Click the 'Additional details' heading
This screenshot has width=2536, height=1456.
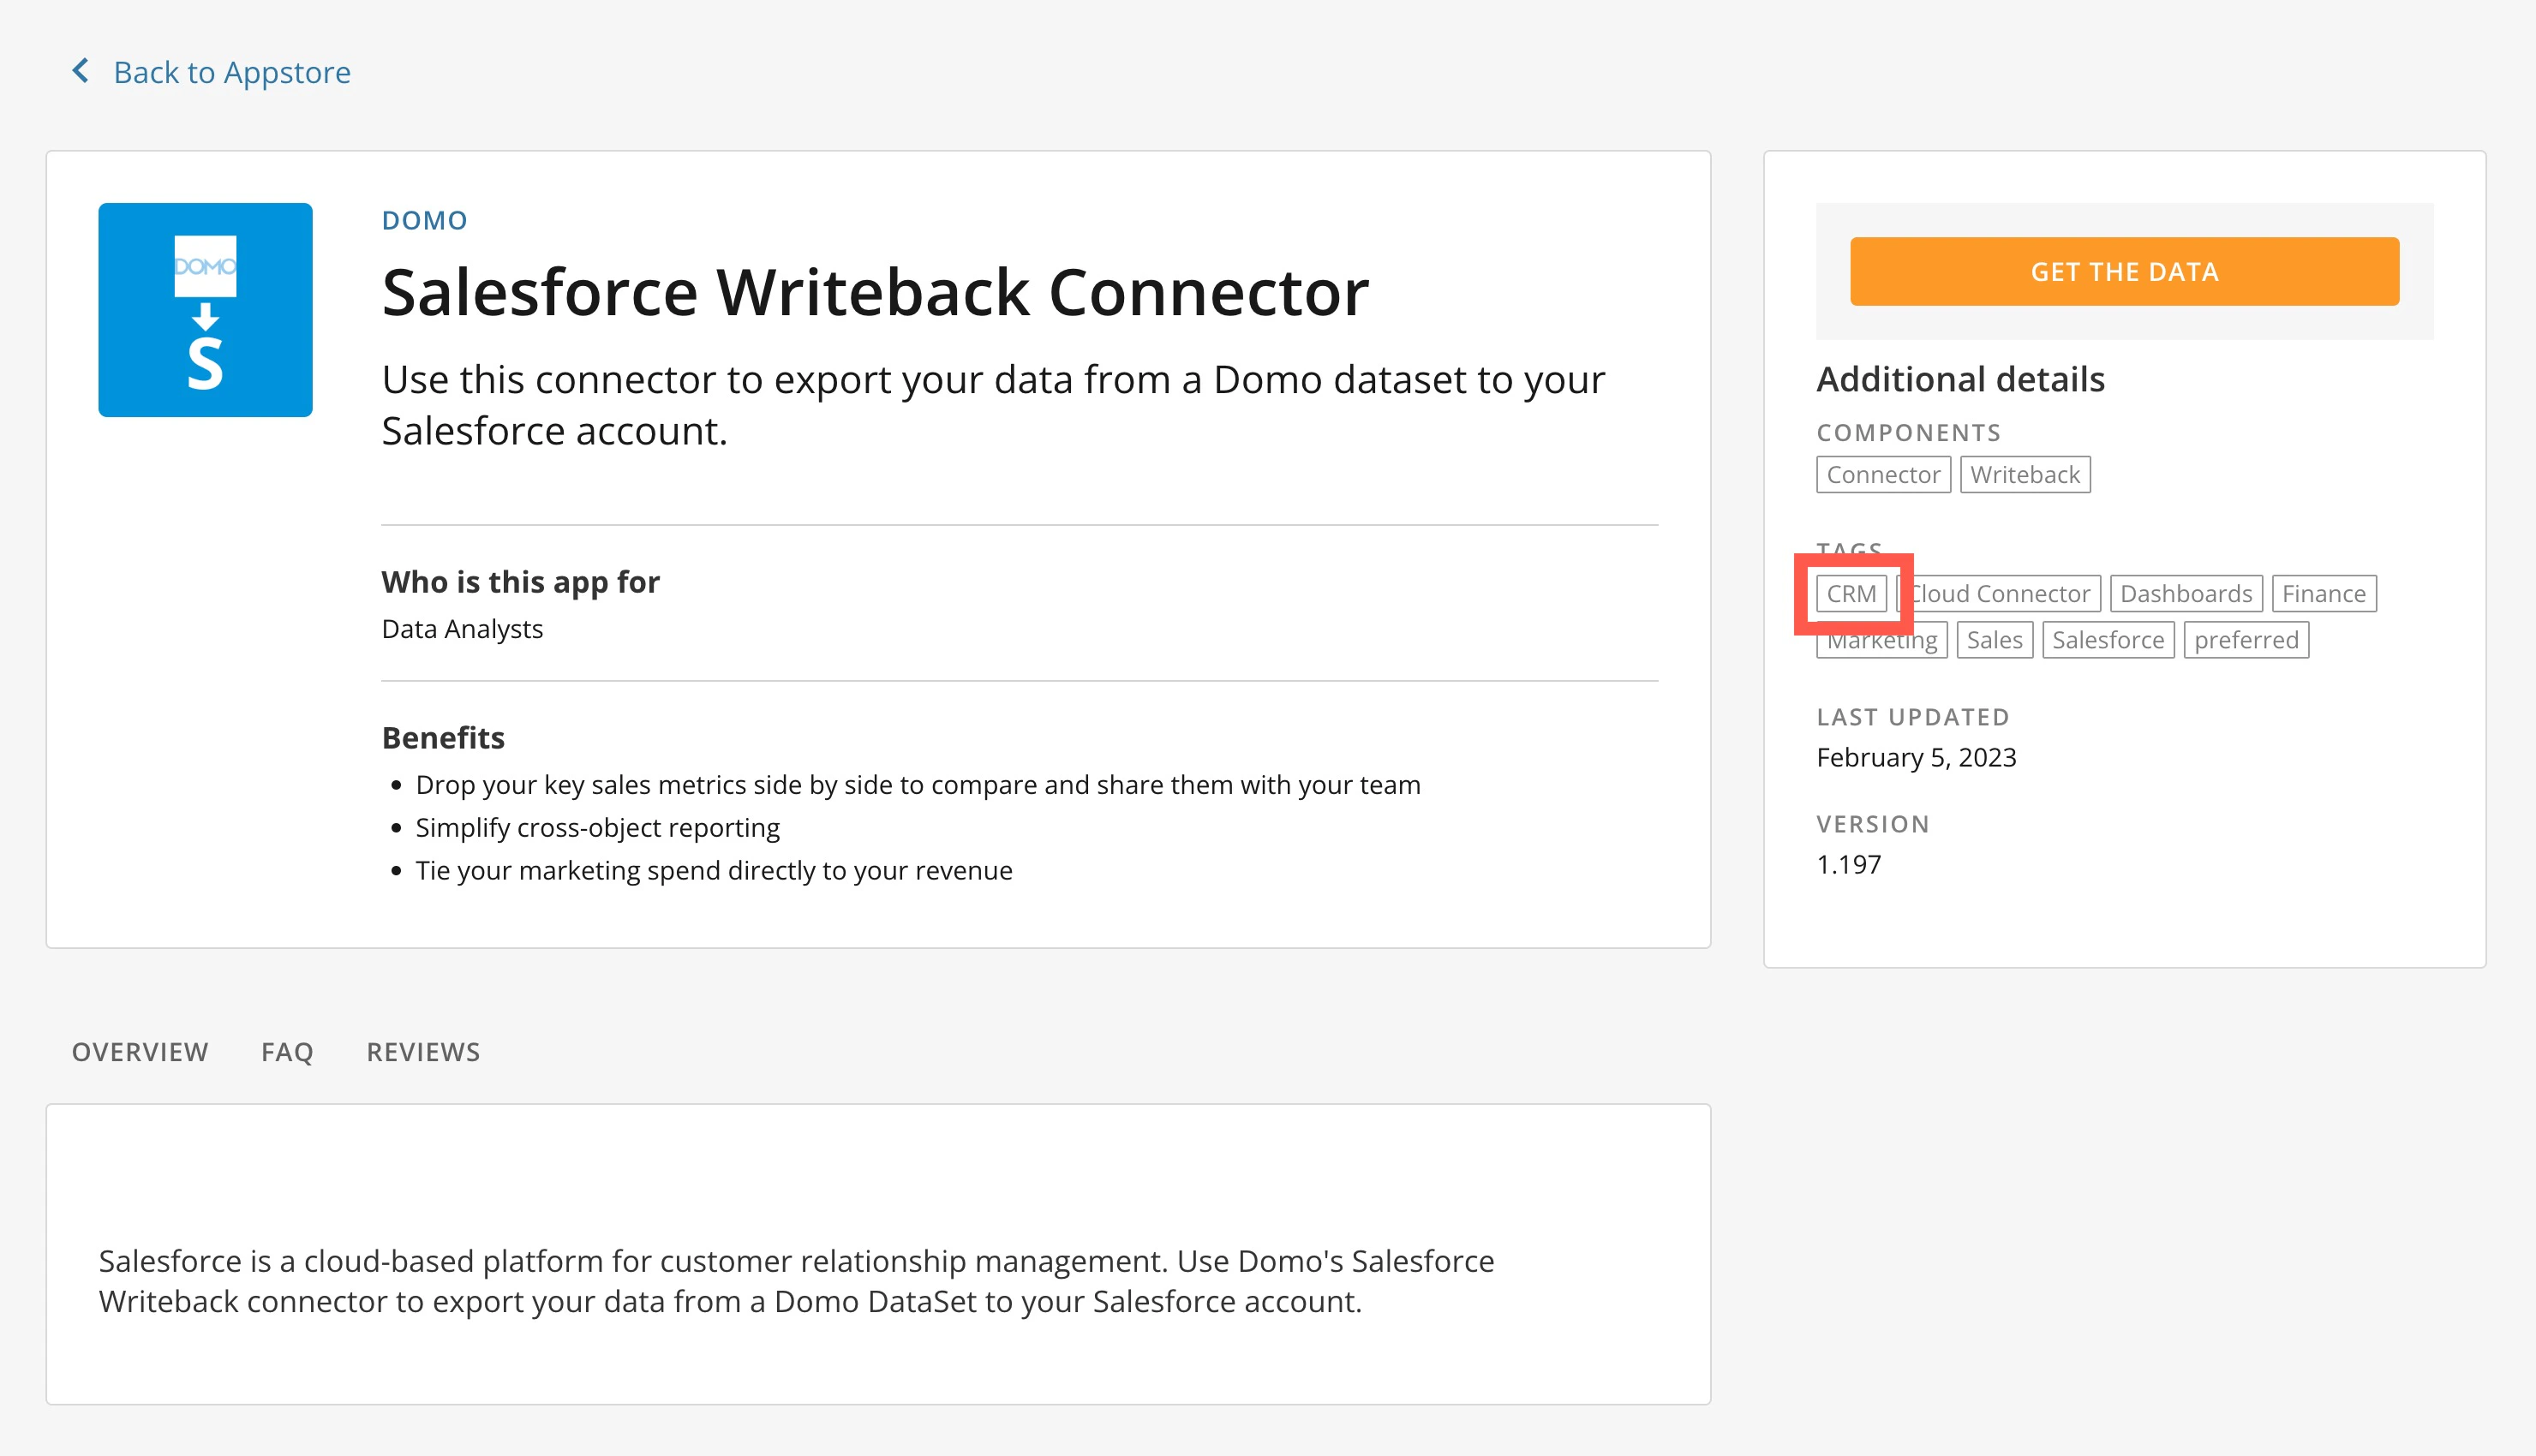[1960, 379]
